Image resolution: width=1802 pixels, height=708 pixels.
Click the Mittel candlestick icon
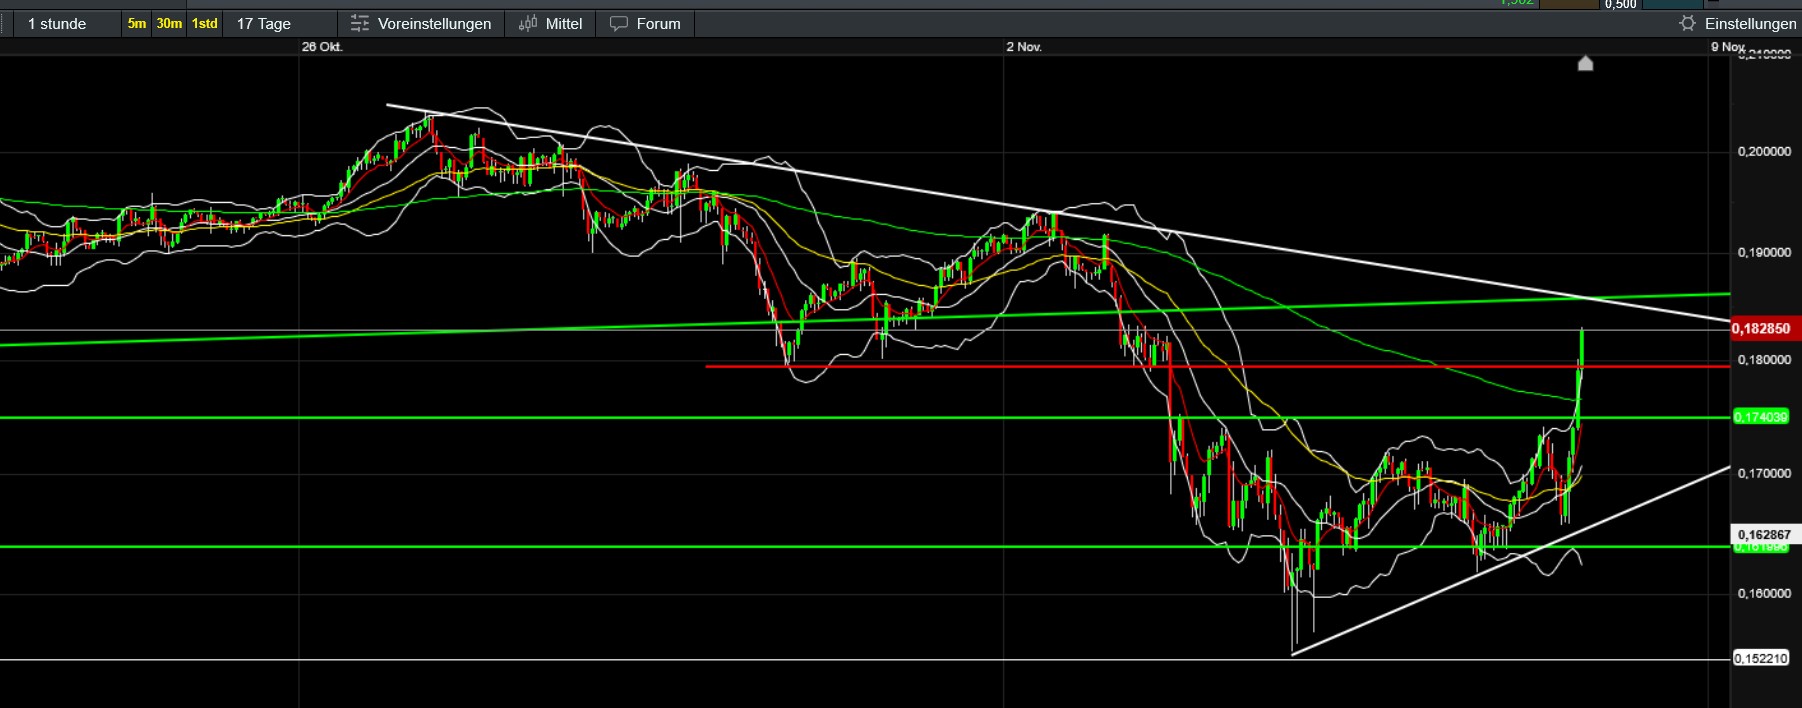pos(527,23)
